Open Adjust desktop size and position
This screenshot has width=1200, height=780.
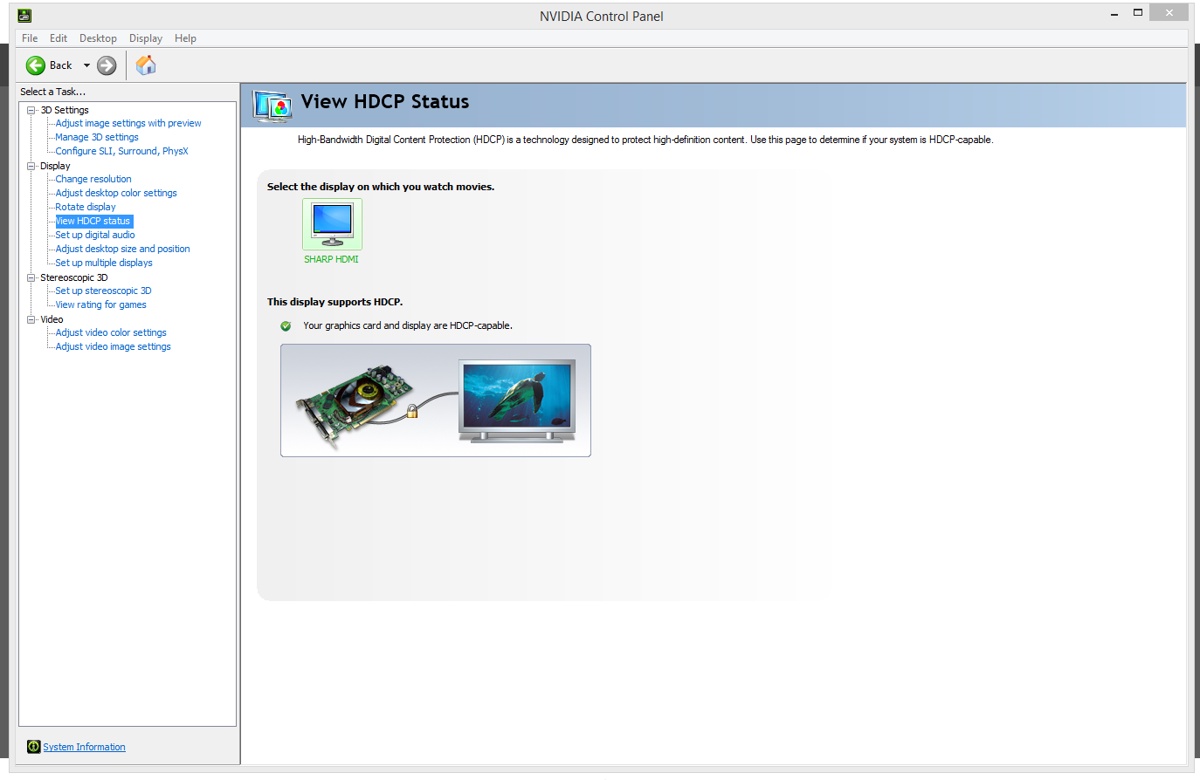click(x=122, y=249)
